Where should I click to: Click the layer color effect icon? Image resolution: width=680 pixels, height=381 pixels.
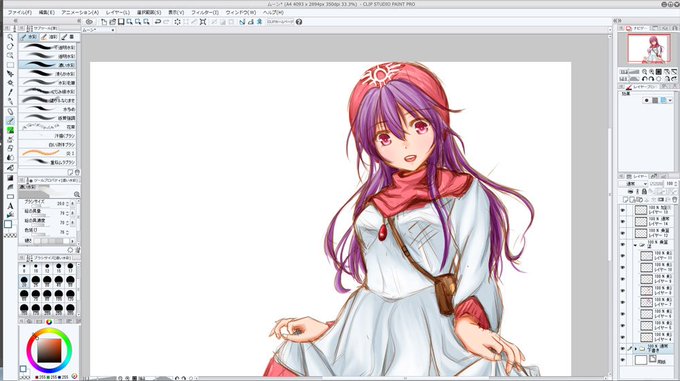(663, 100)
